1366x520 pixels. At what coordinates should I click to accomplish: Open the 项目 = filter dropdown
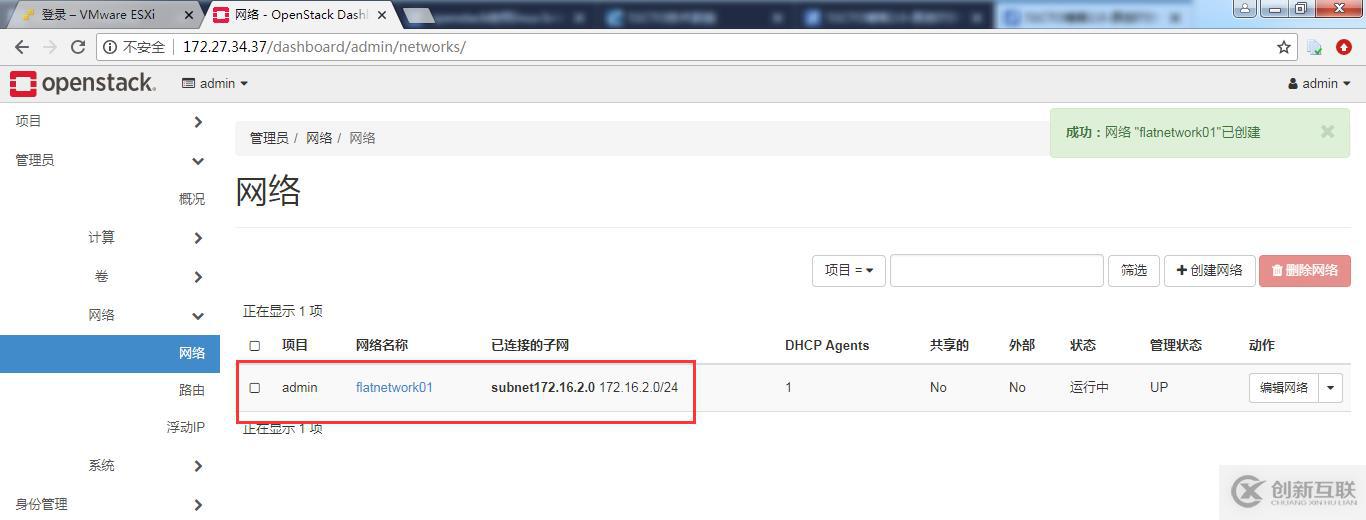(849, 270)
